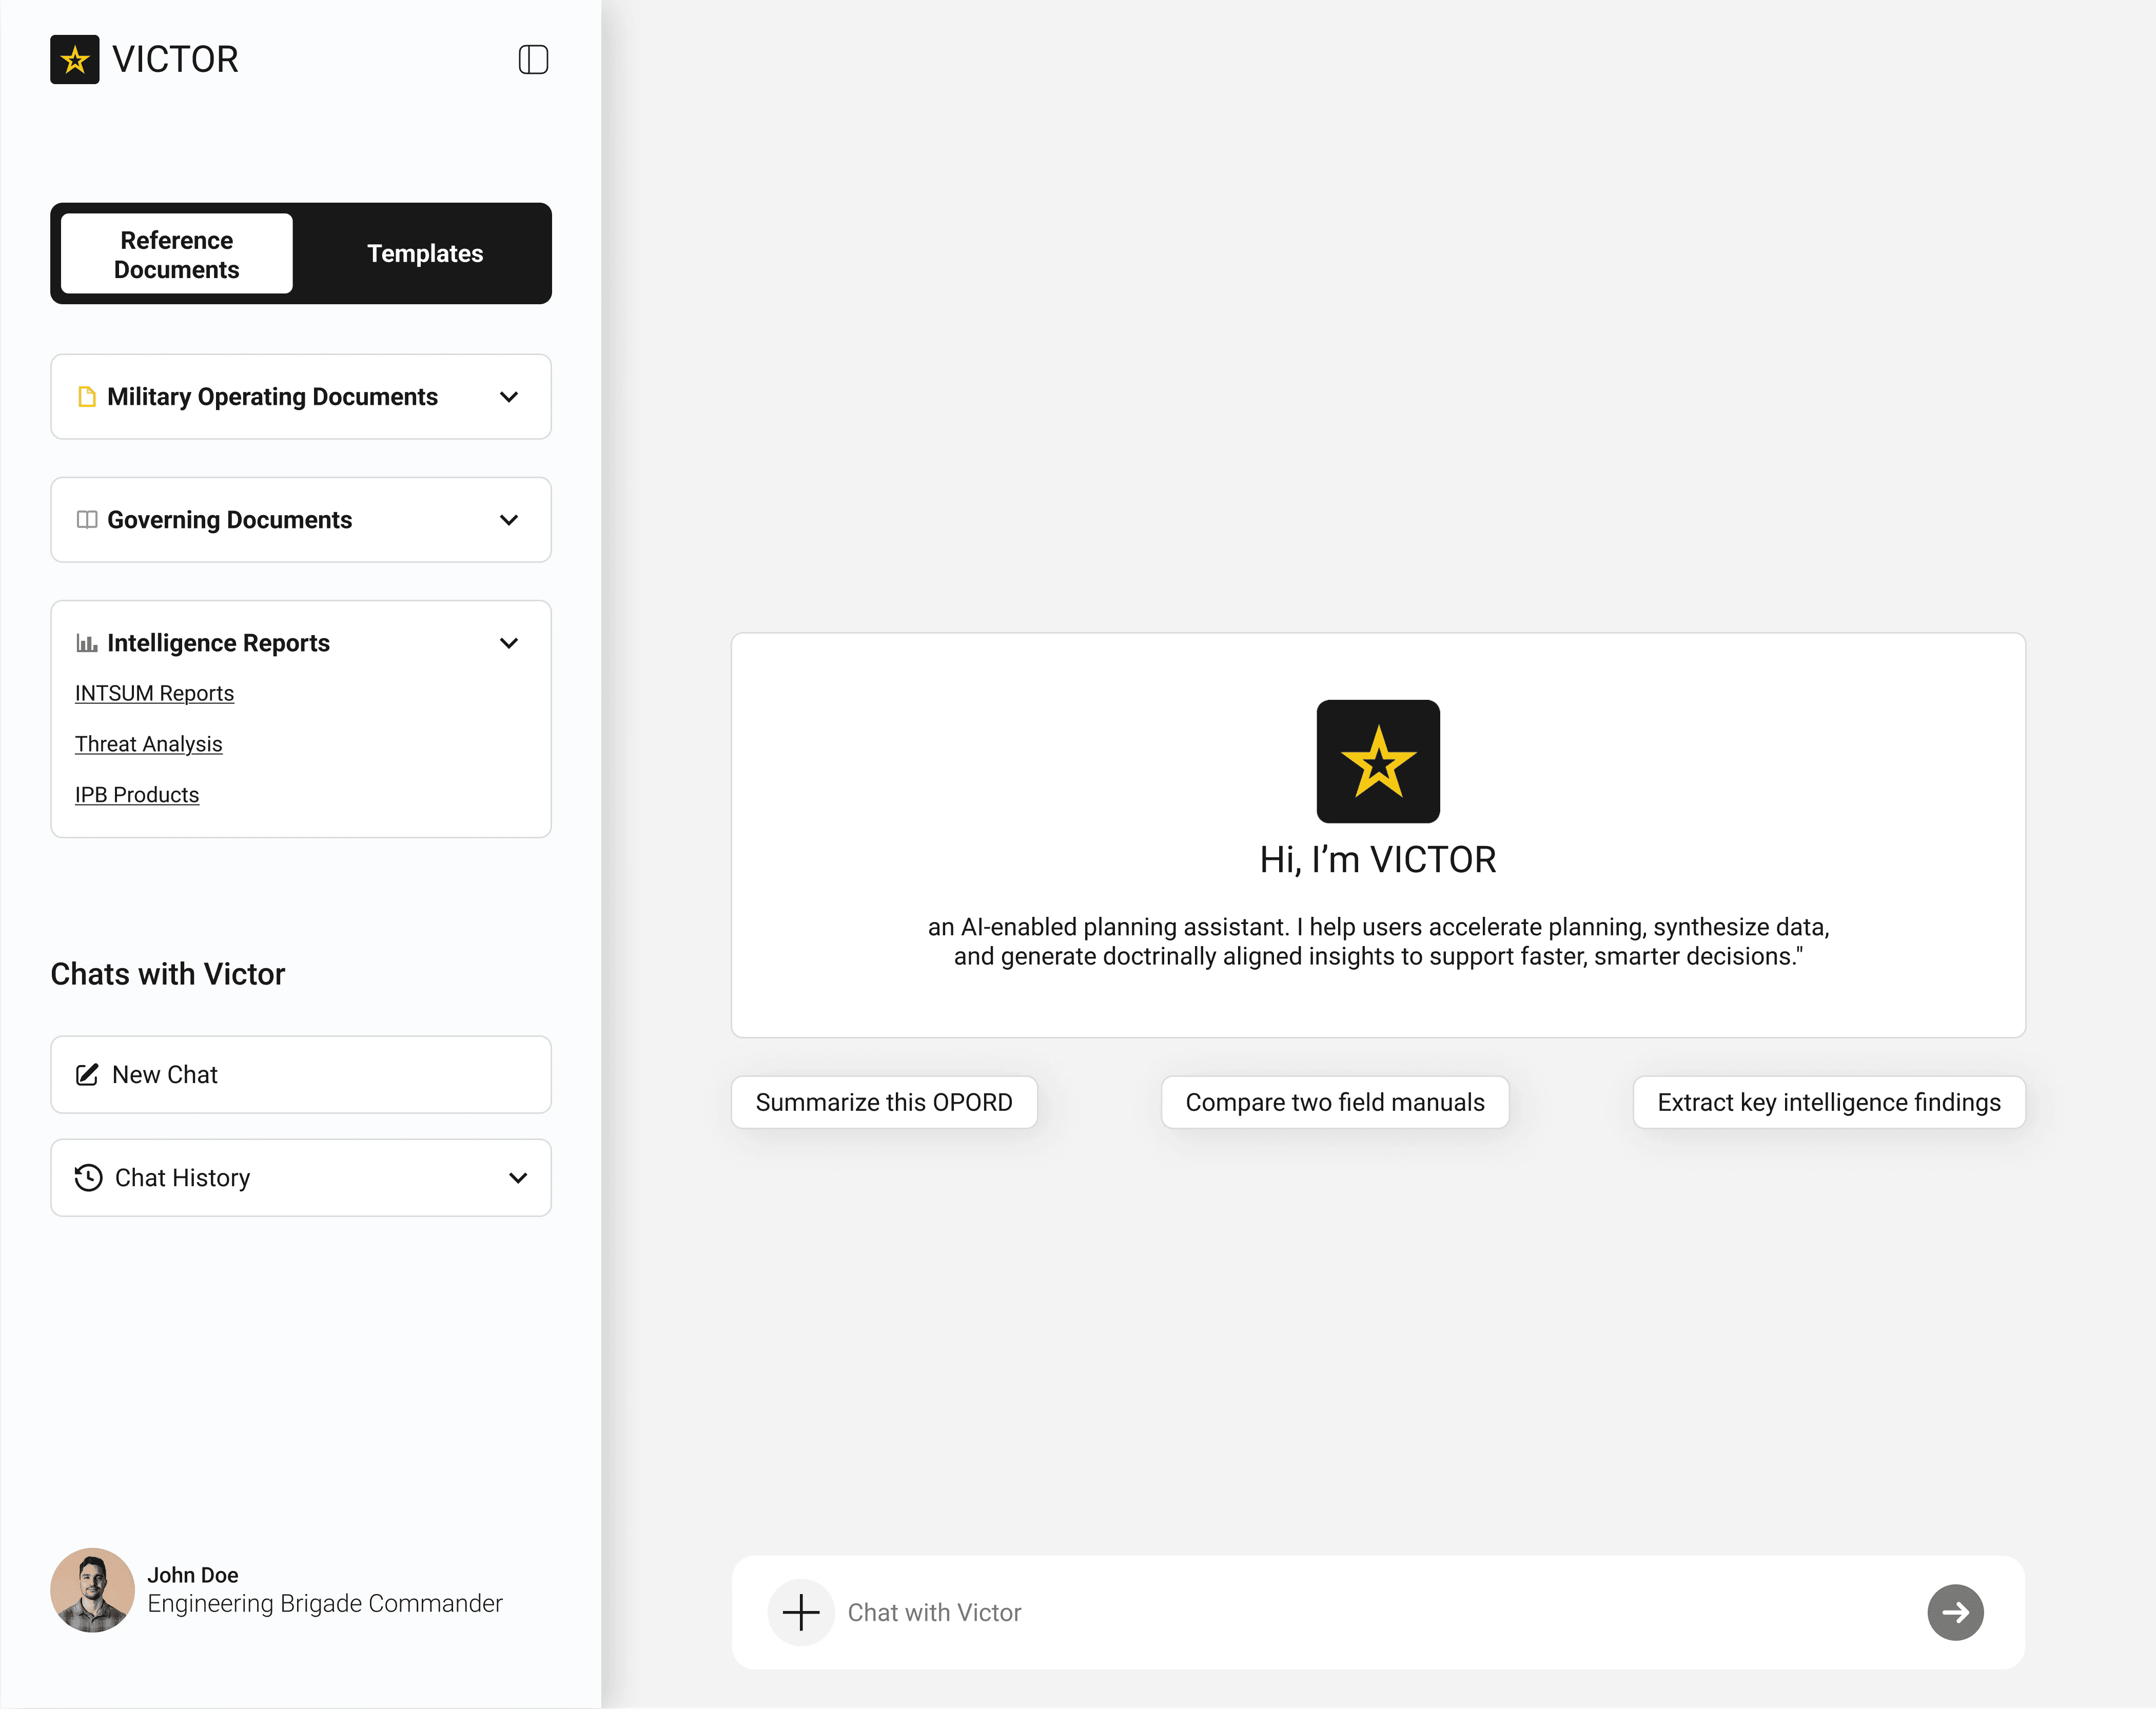Click the plus icon in the chat input

click(x=800, y=1612)
